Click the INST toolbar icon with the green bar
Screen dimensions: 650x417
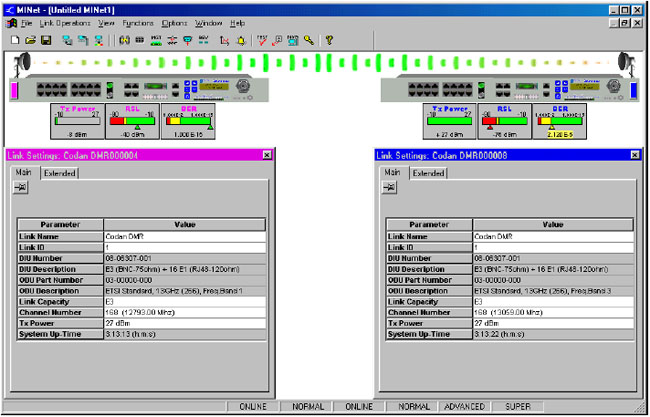coord(156,40)
